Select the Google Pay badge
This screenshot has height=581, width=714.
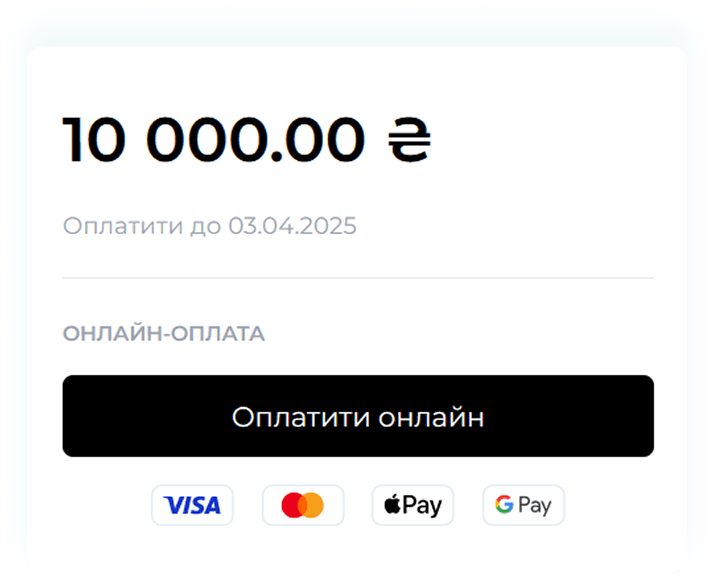click(523, 505)
